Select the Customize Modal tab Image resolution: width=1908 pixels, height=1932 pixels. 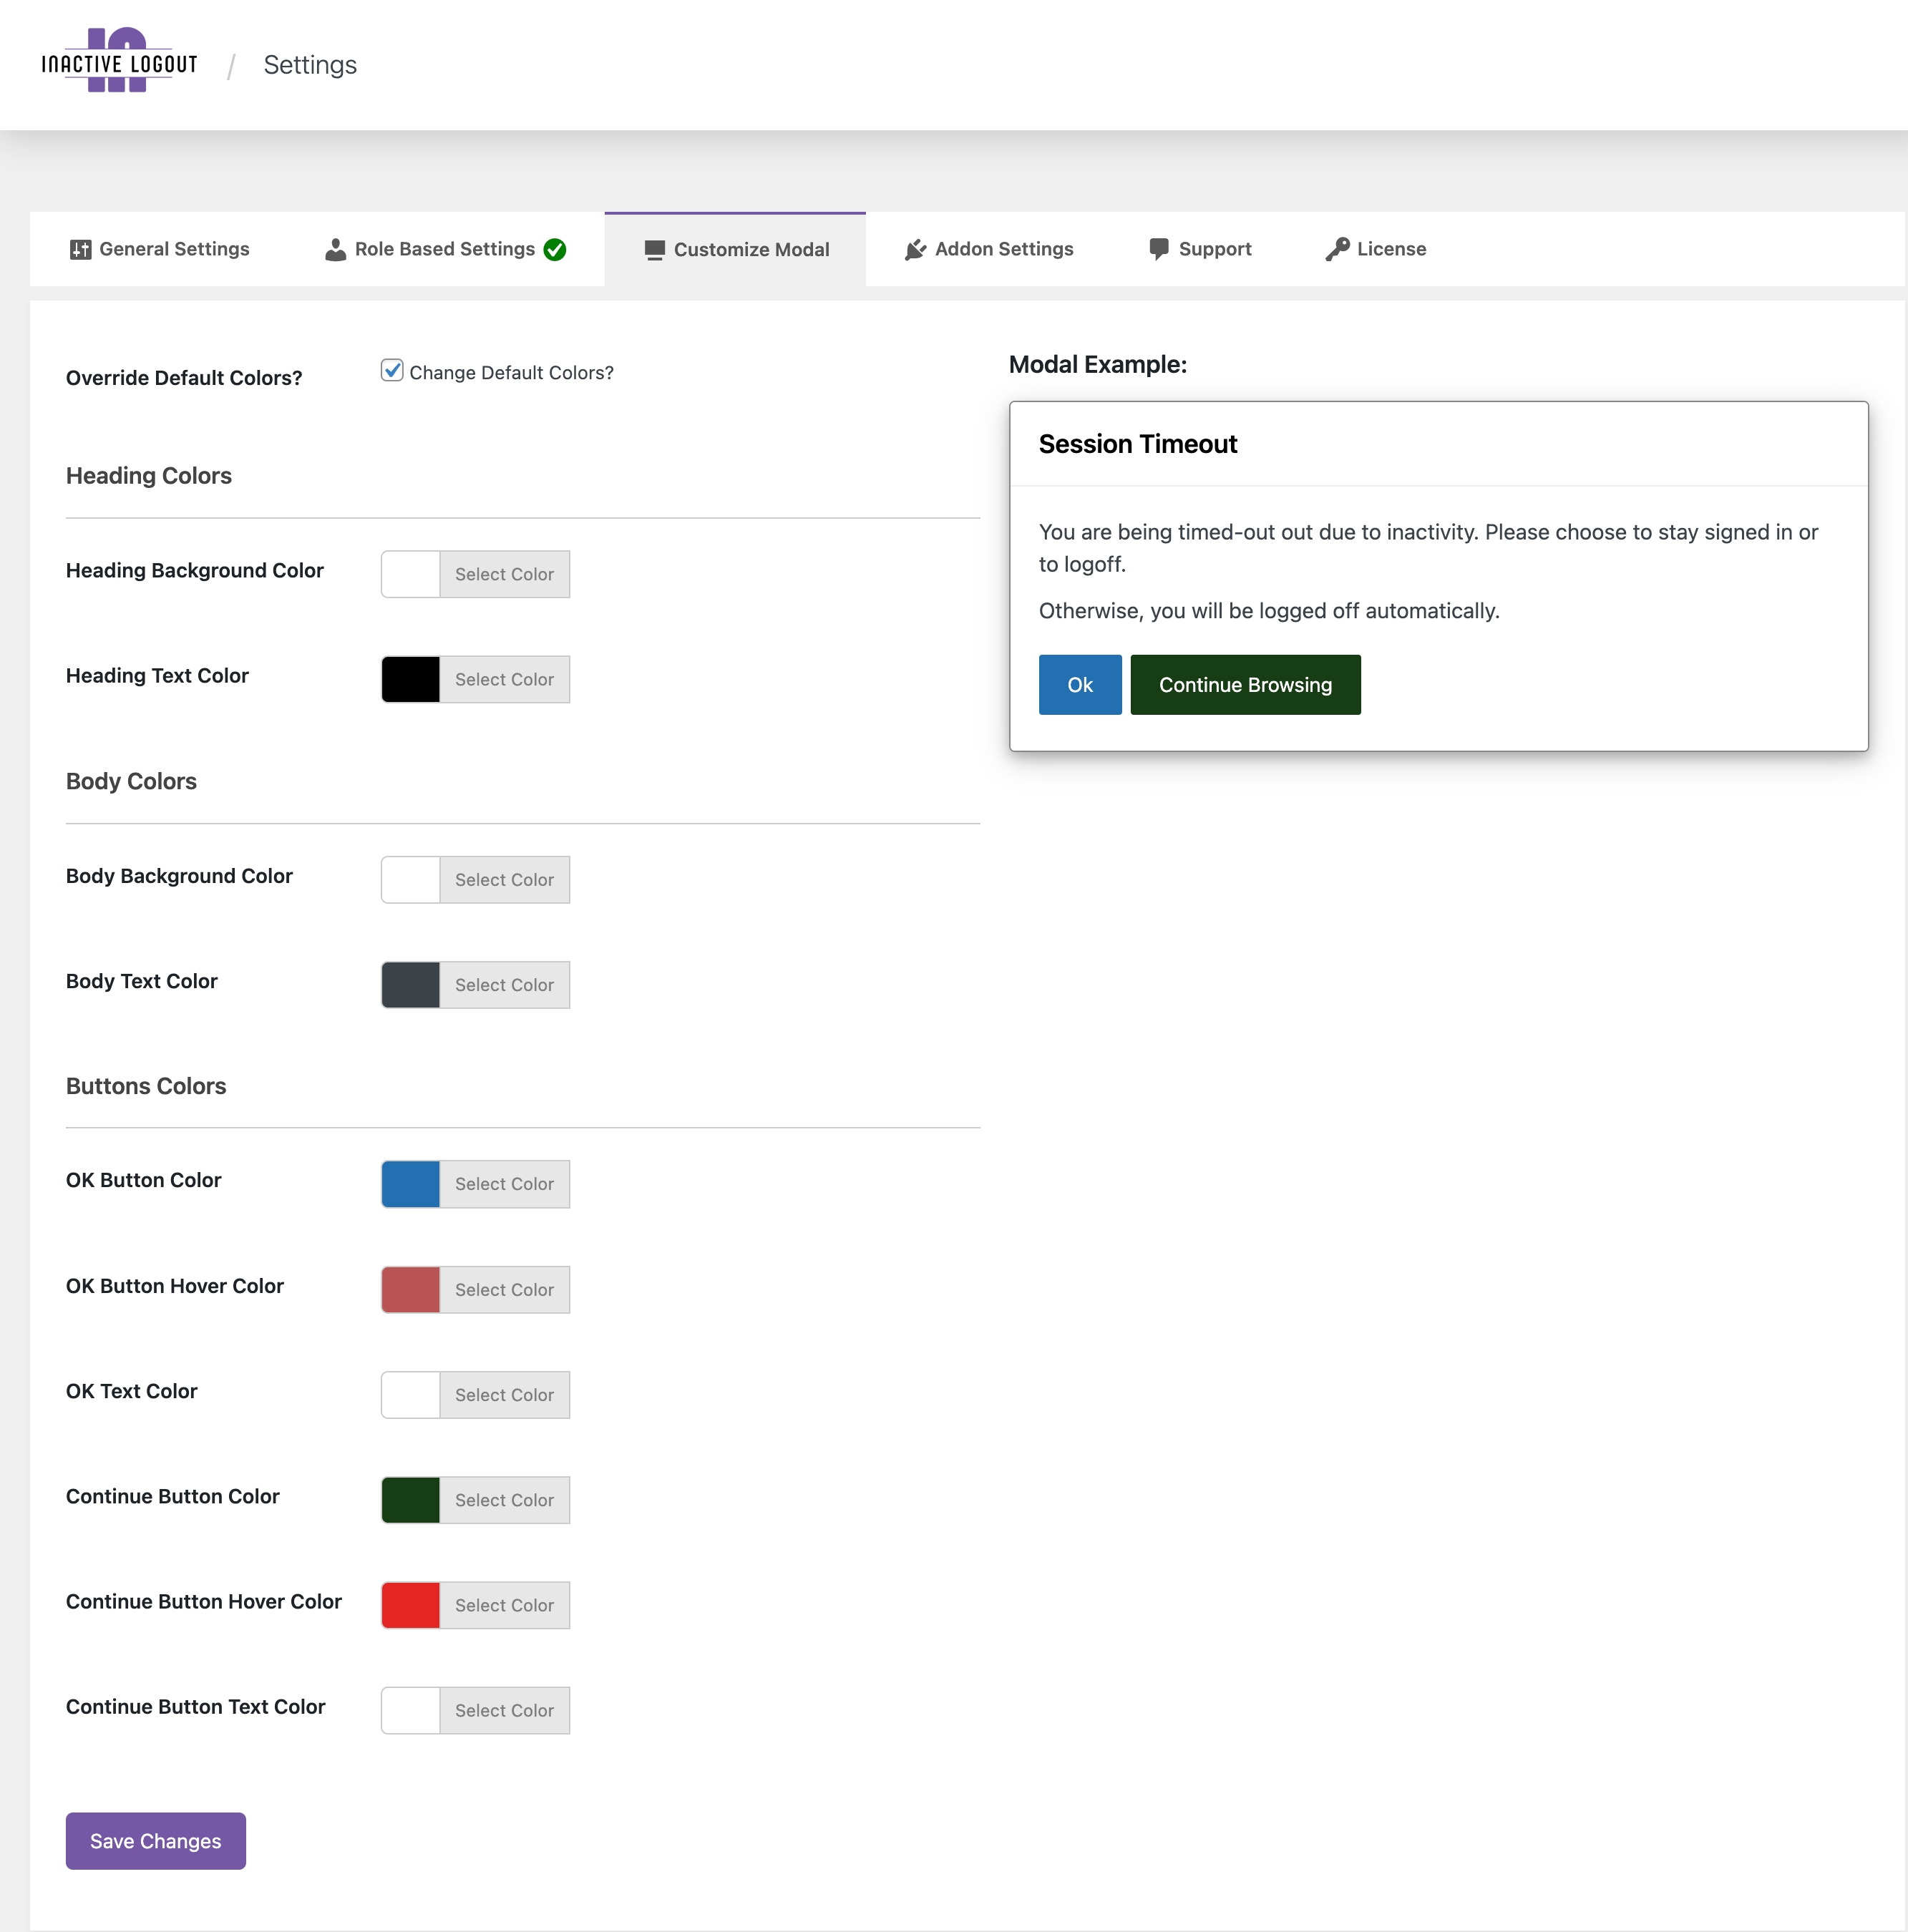[x=736, y=250]
